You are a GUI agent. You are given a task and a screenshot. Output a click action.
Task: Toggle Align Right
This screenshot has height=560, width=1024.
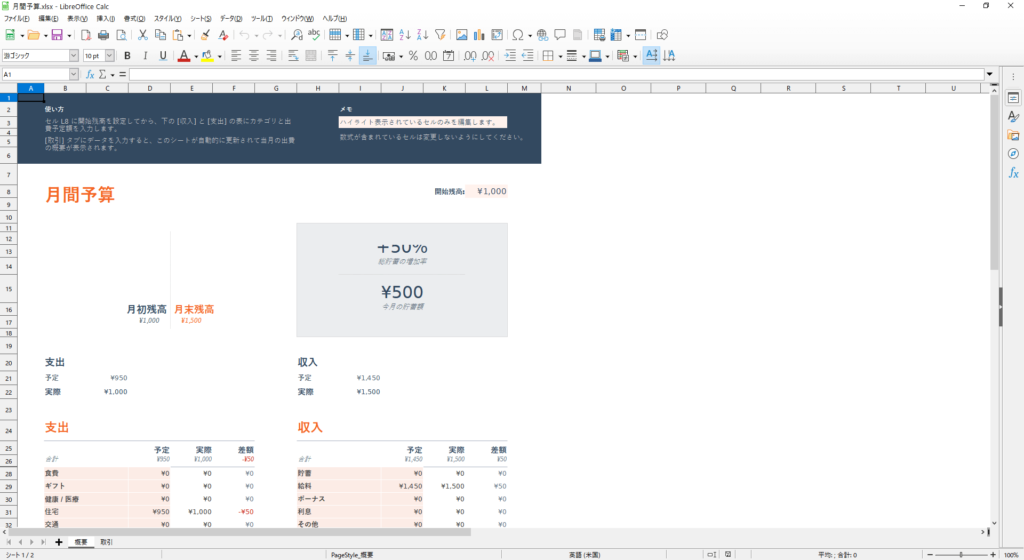tap(271, 56)
